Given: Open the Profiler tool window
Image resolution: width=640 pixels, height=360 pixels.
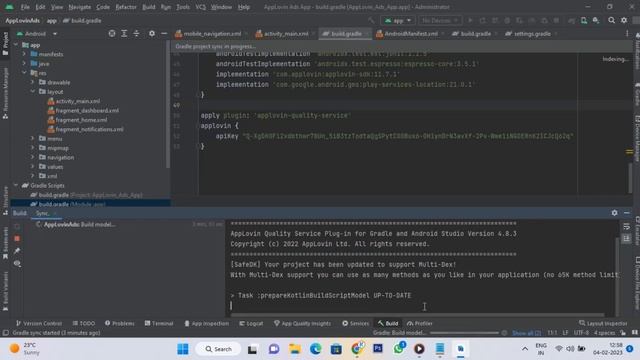Looking at the screenshot, I should tap(420, 323).
